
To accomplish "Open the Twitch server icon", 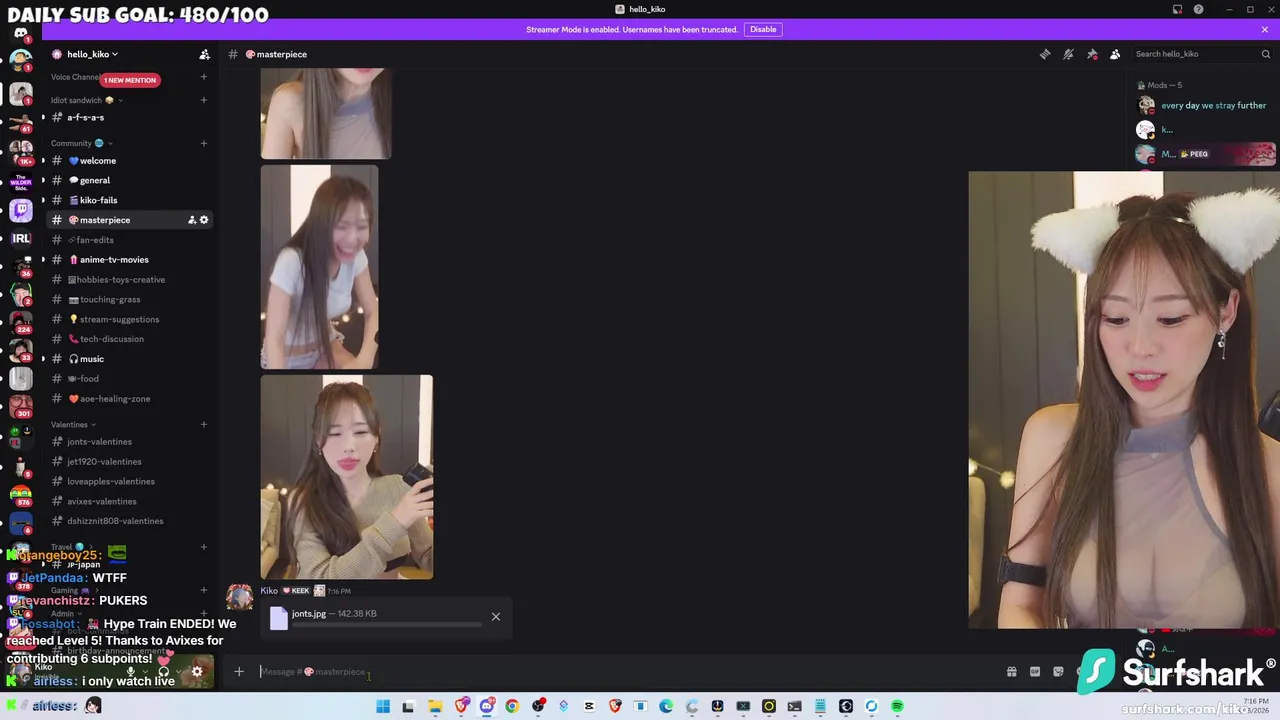I will click(x=21, y=210).
